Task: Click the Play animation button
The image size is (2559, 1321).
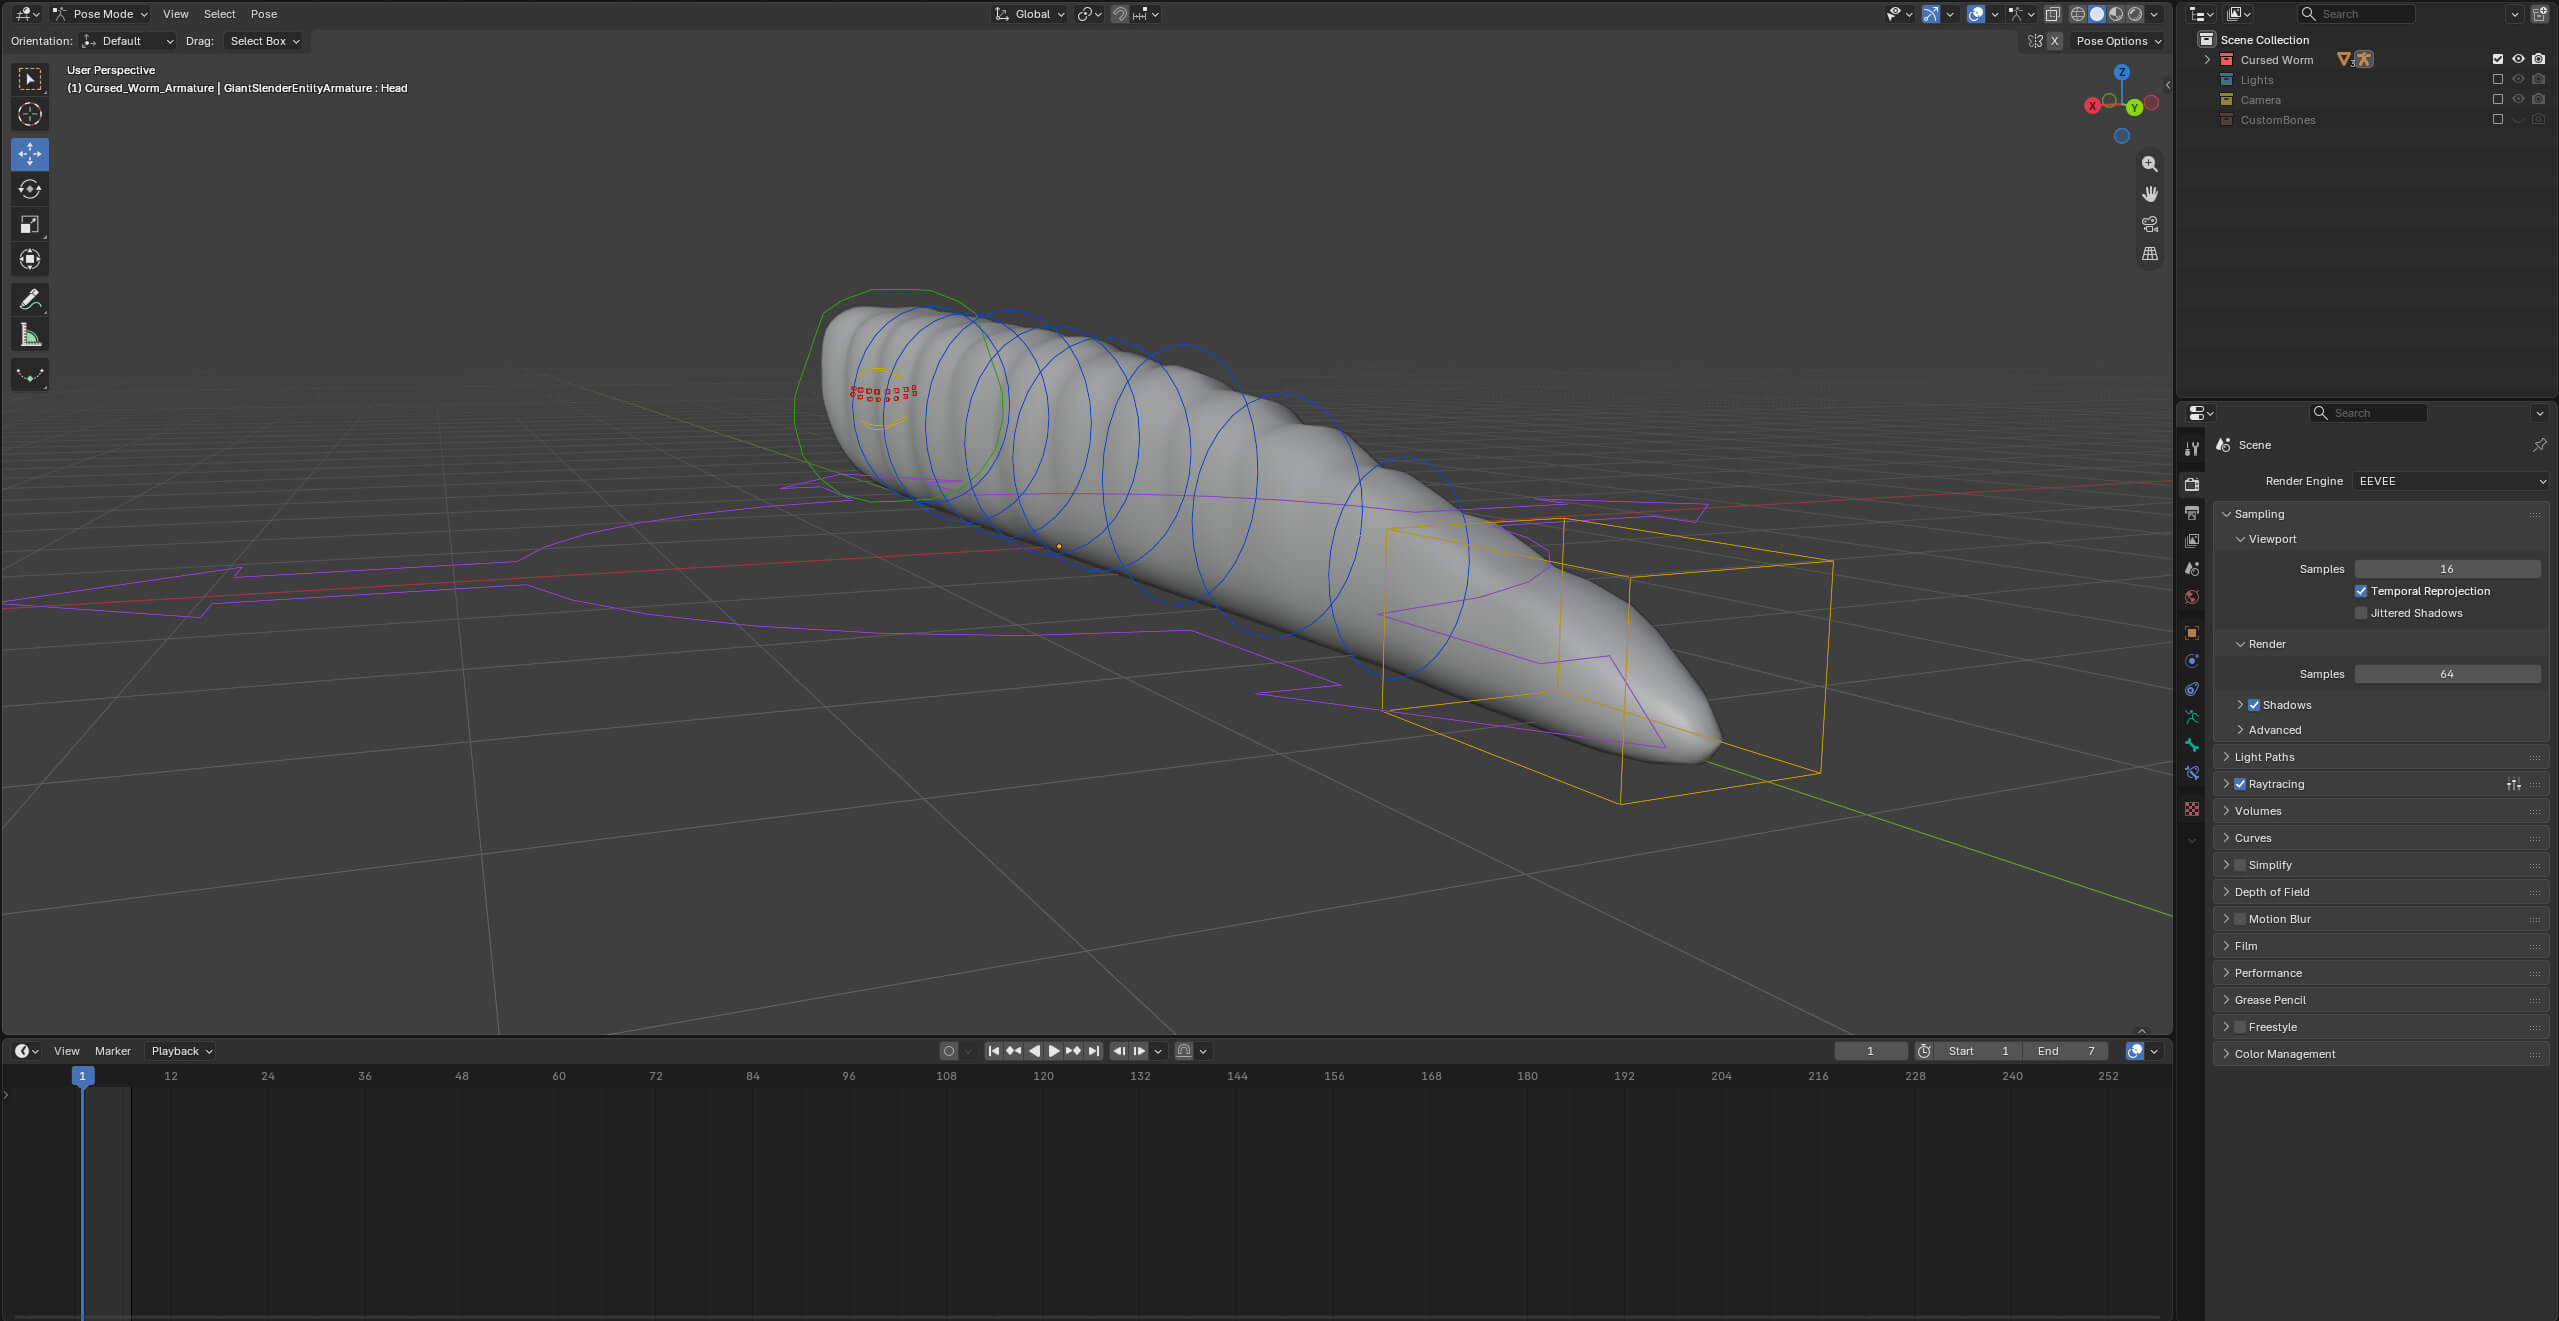Action: 1053,1051
